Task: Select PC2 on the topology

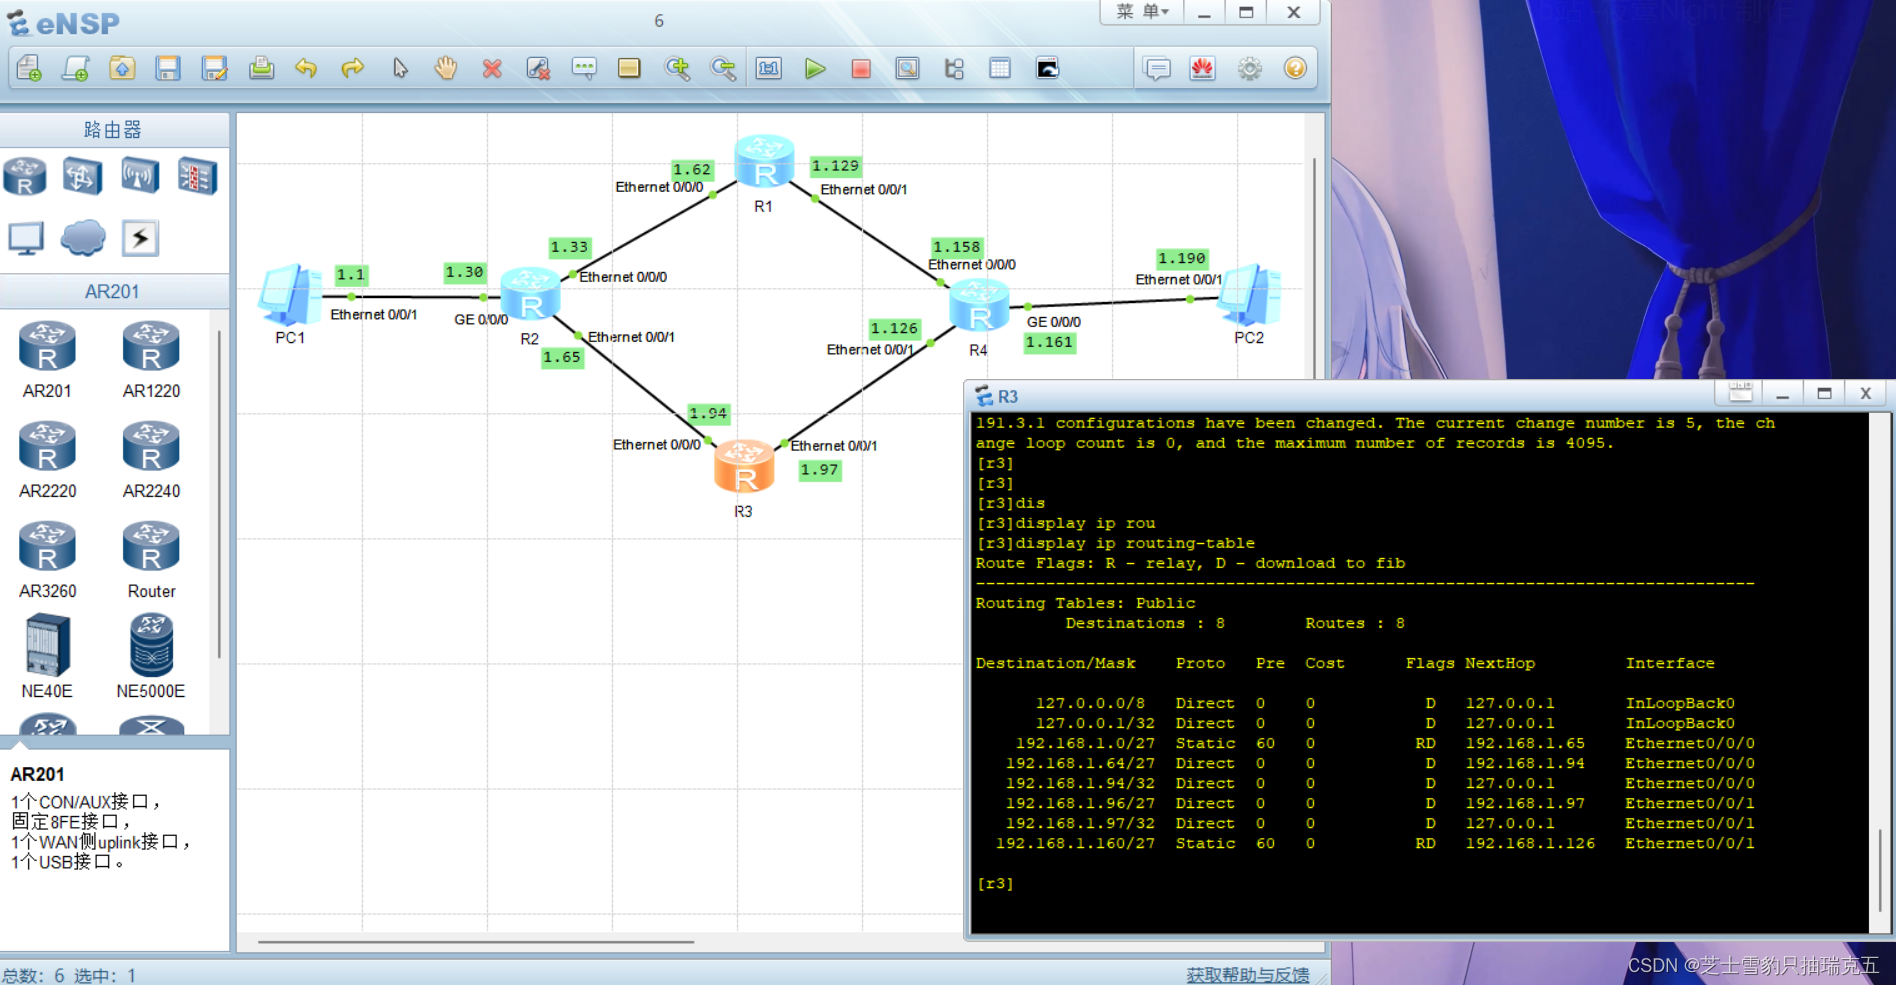Action: click(1250, 294)
